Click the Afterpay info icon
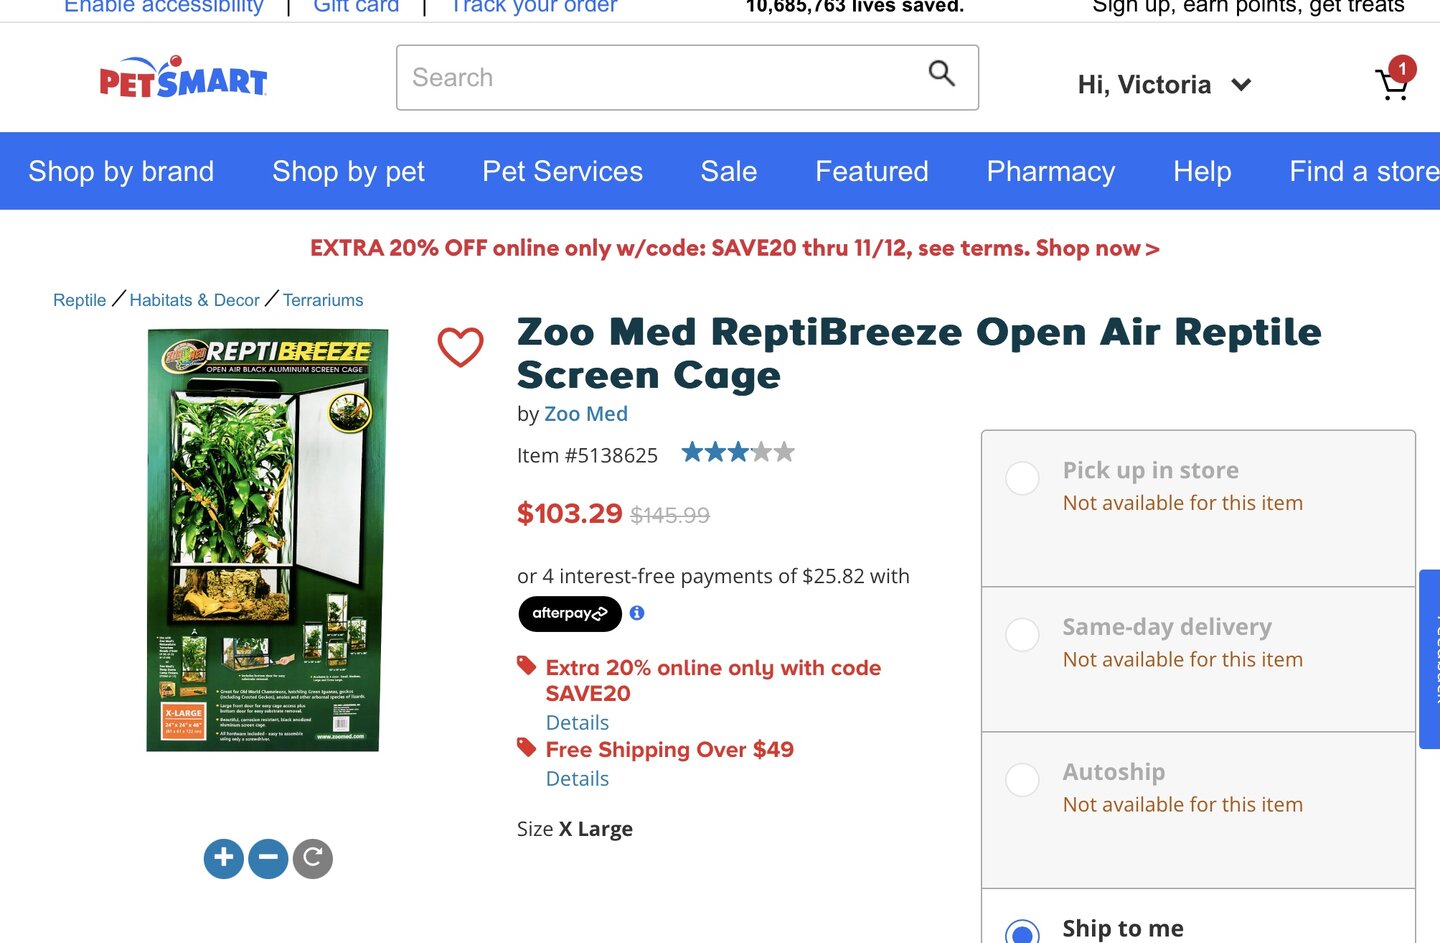Image resolution: width=1440 pixels, height=943 pixels. click(637, 613)
